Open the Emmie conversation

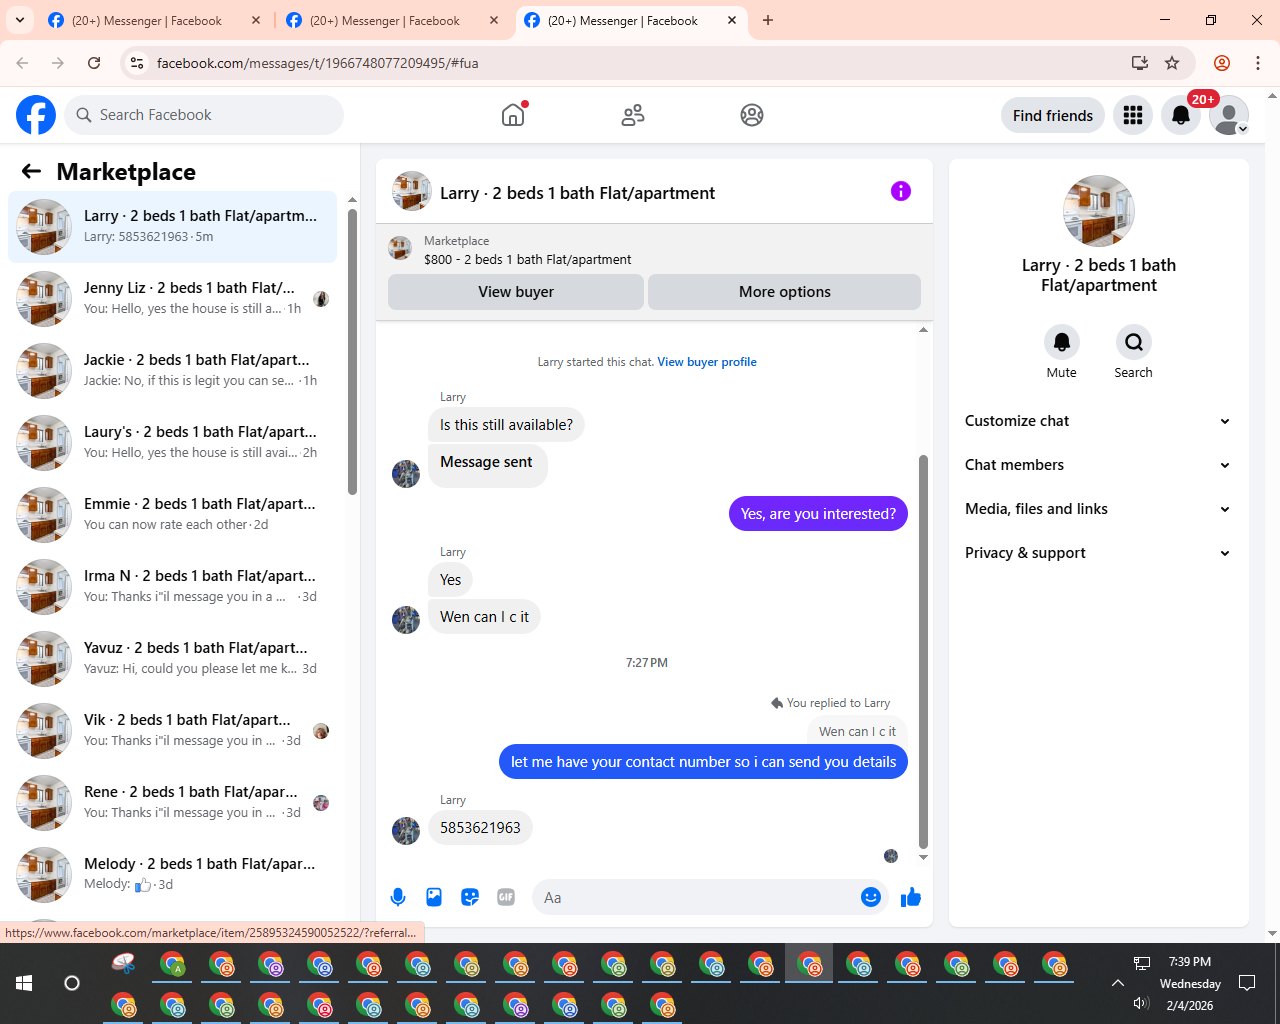pos(172,515)
